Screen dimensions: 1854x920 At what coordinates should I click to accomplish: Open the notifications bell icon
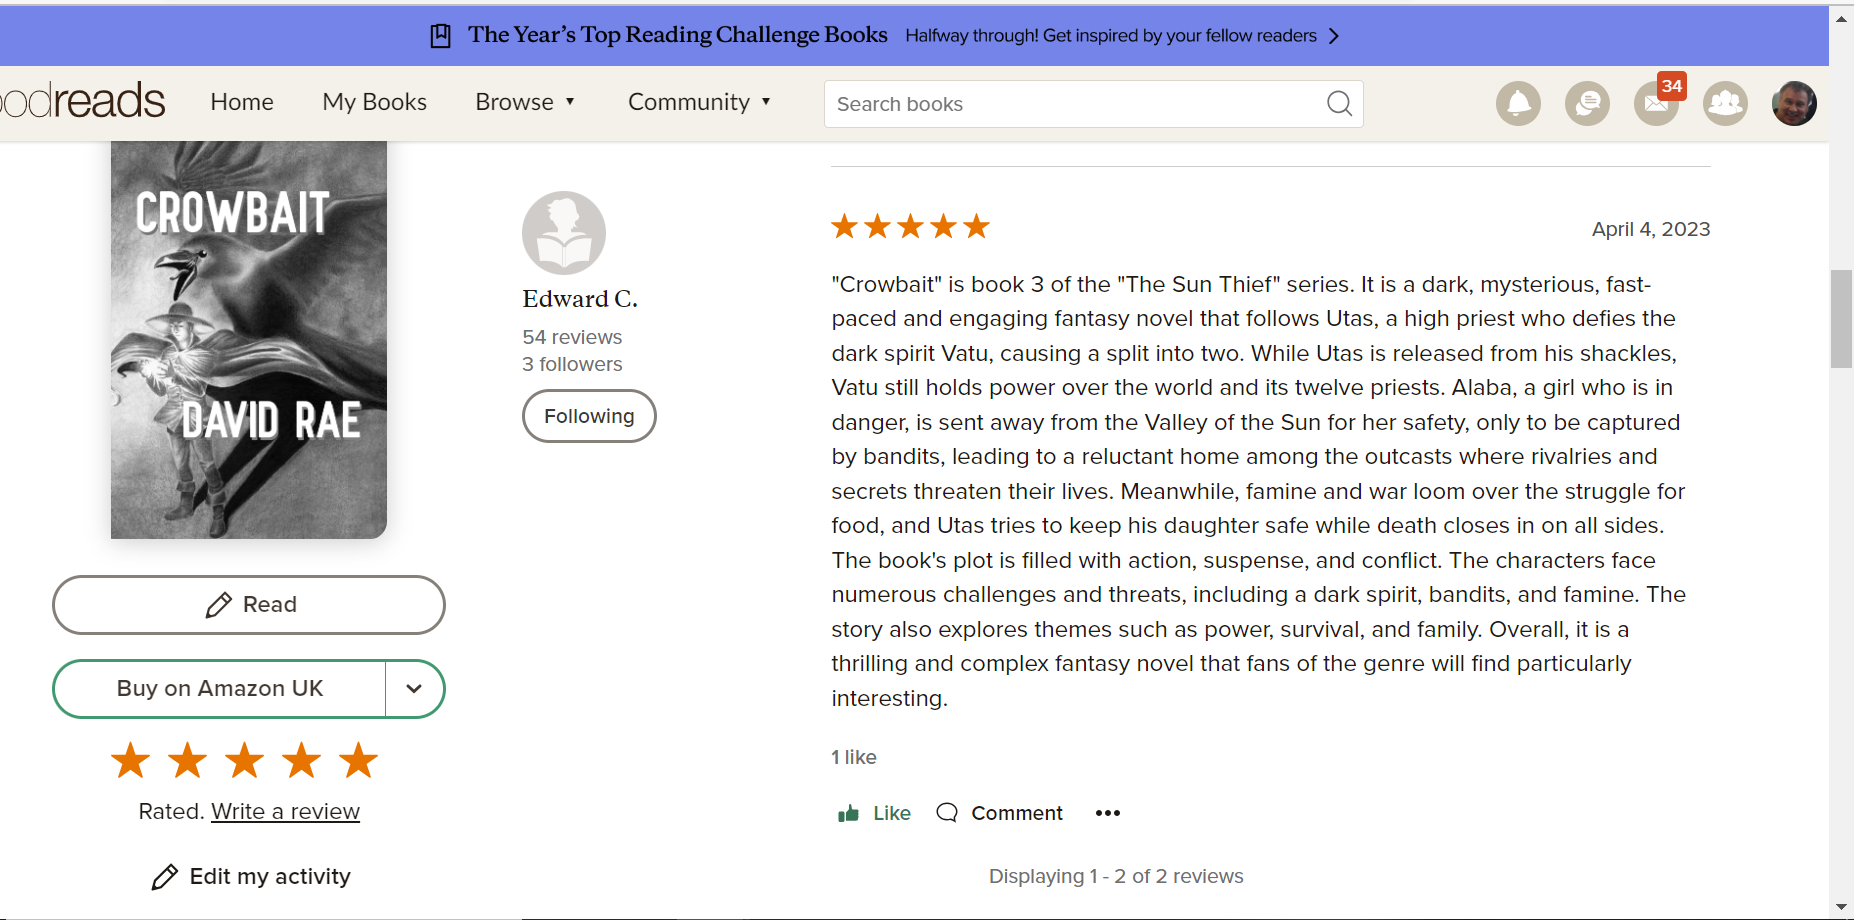(x=1518, y=103)
